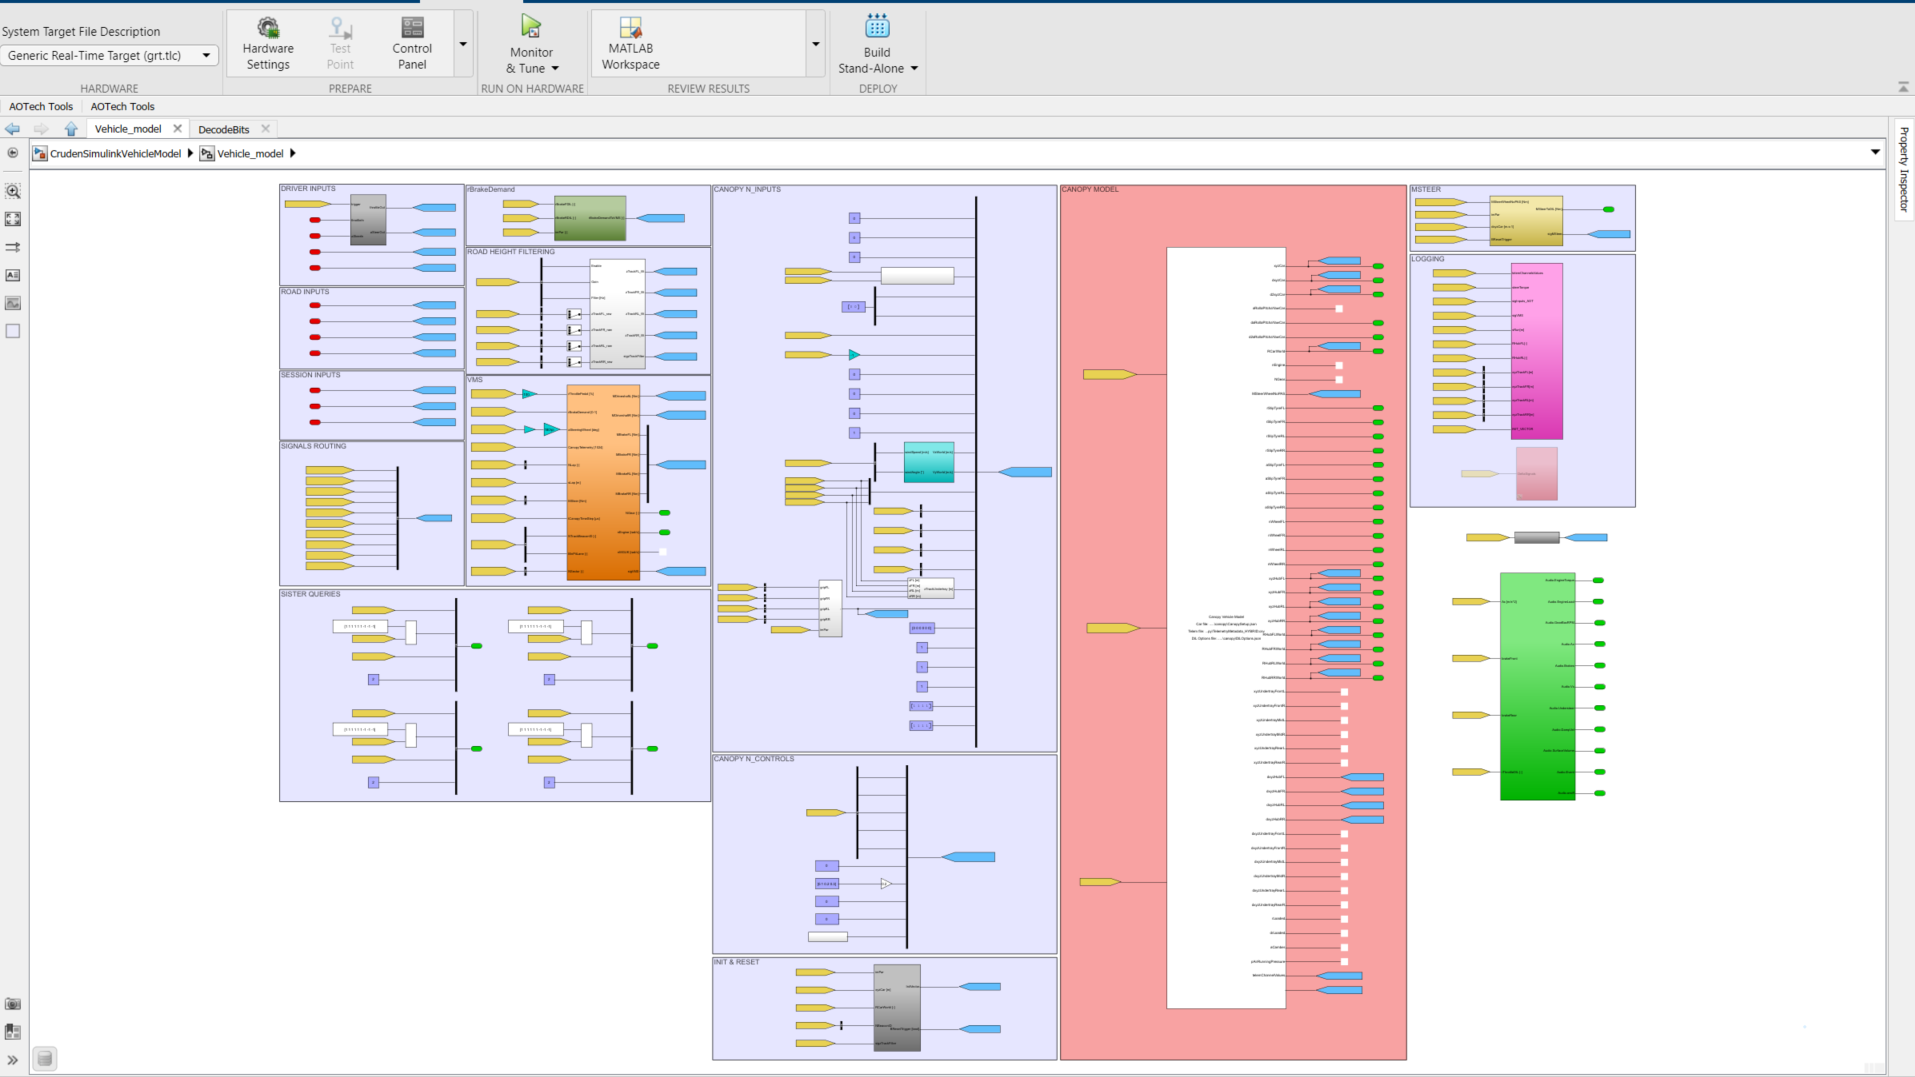The image size is (1915, 1077).
Task: Select the first AOTech Tools menu
Action: click(x=41, y=106)
